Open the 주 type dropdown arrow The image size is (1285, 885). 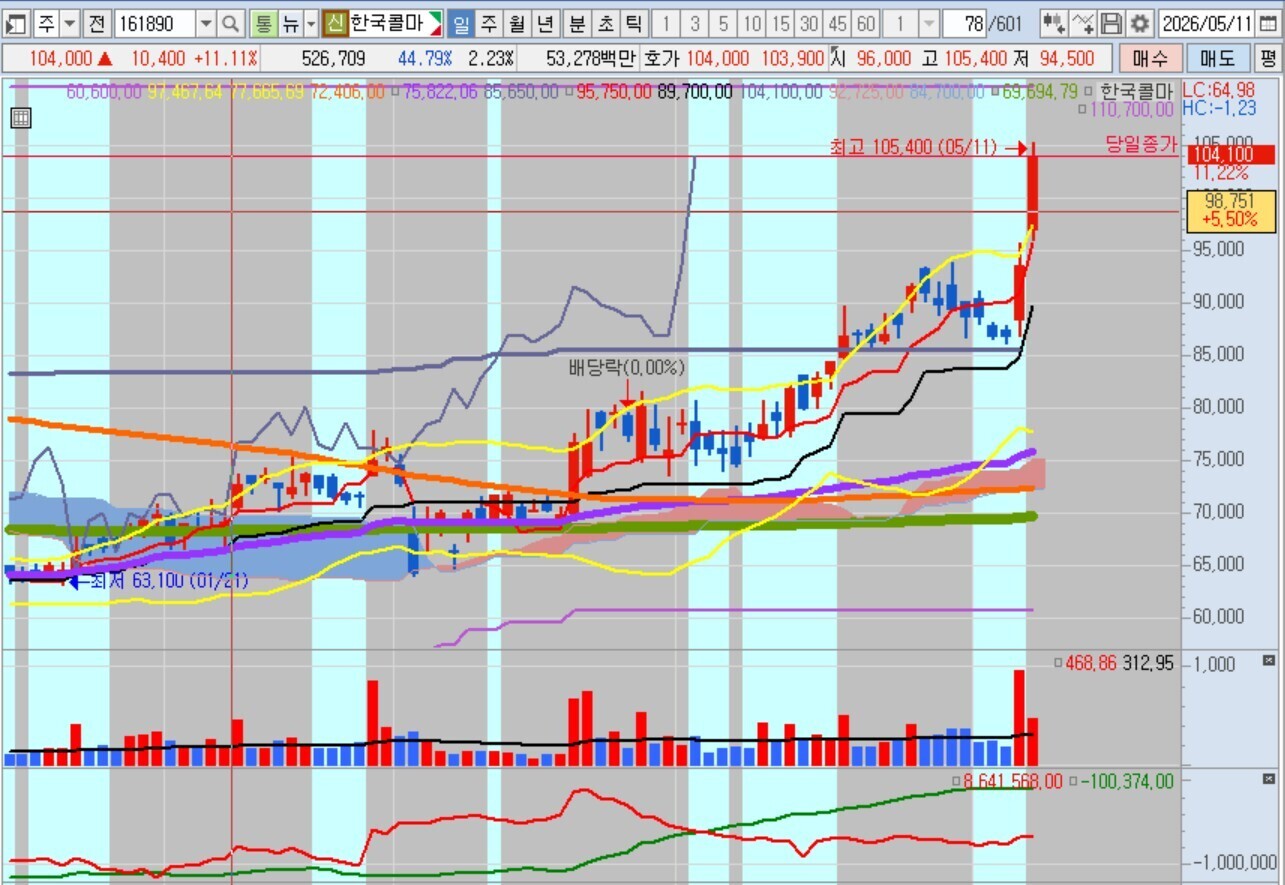69,23
